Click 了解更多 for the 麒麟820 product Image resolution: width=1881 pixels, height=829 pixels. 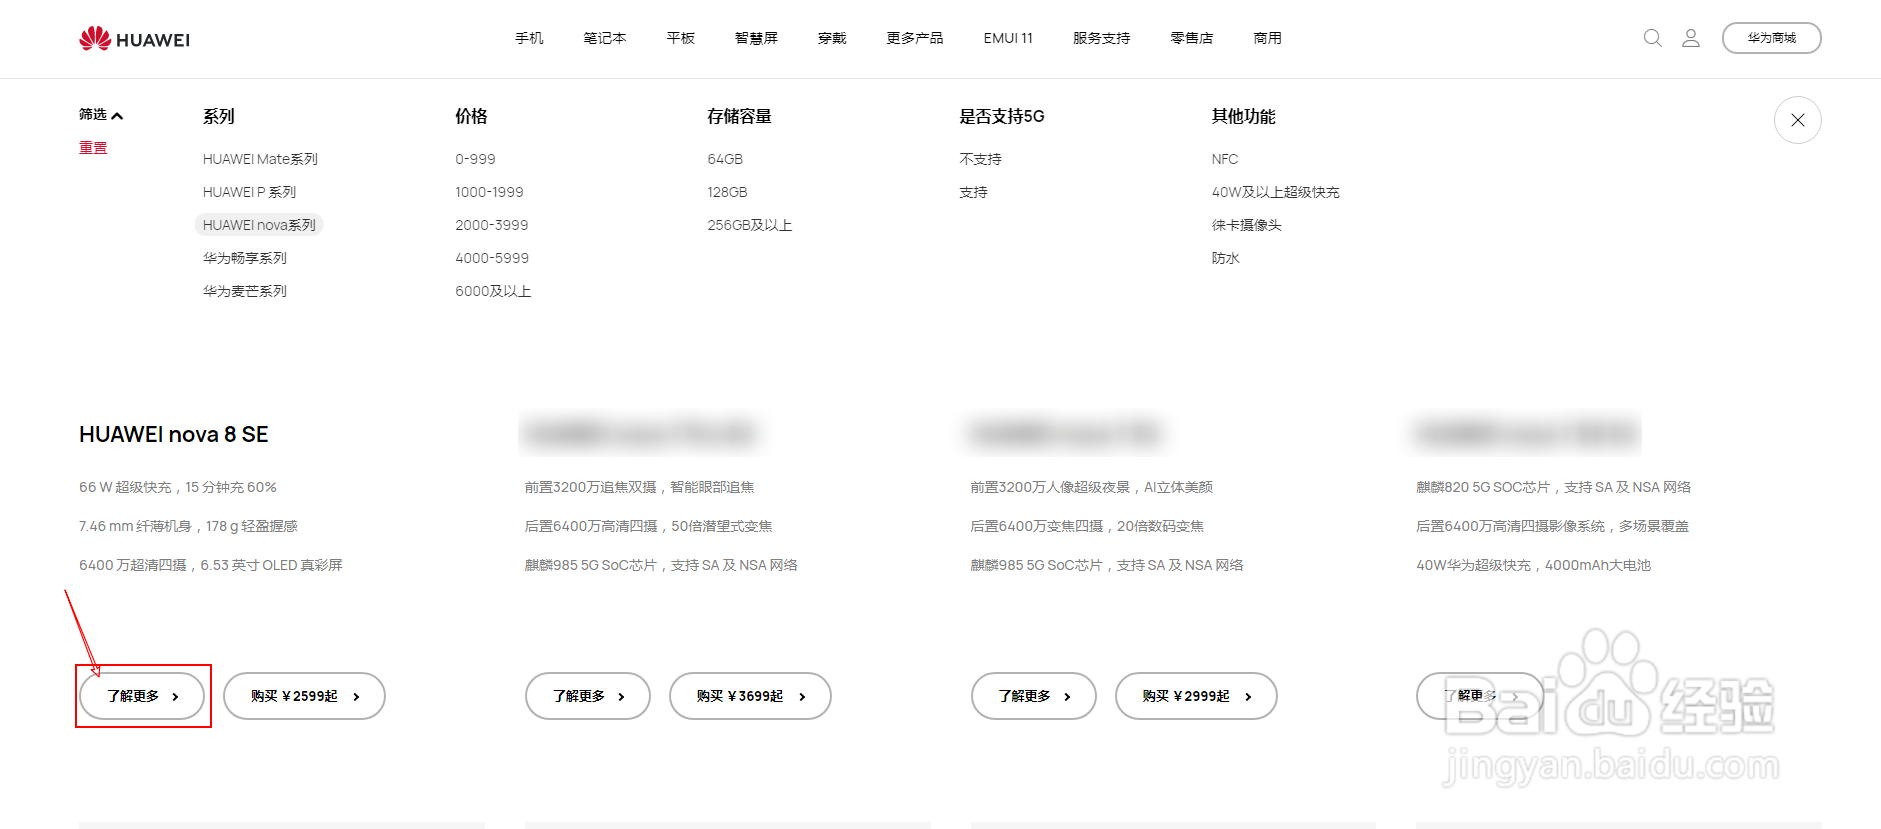1479,696
